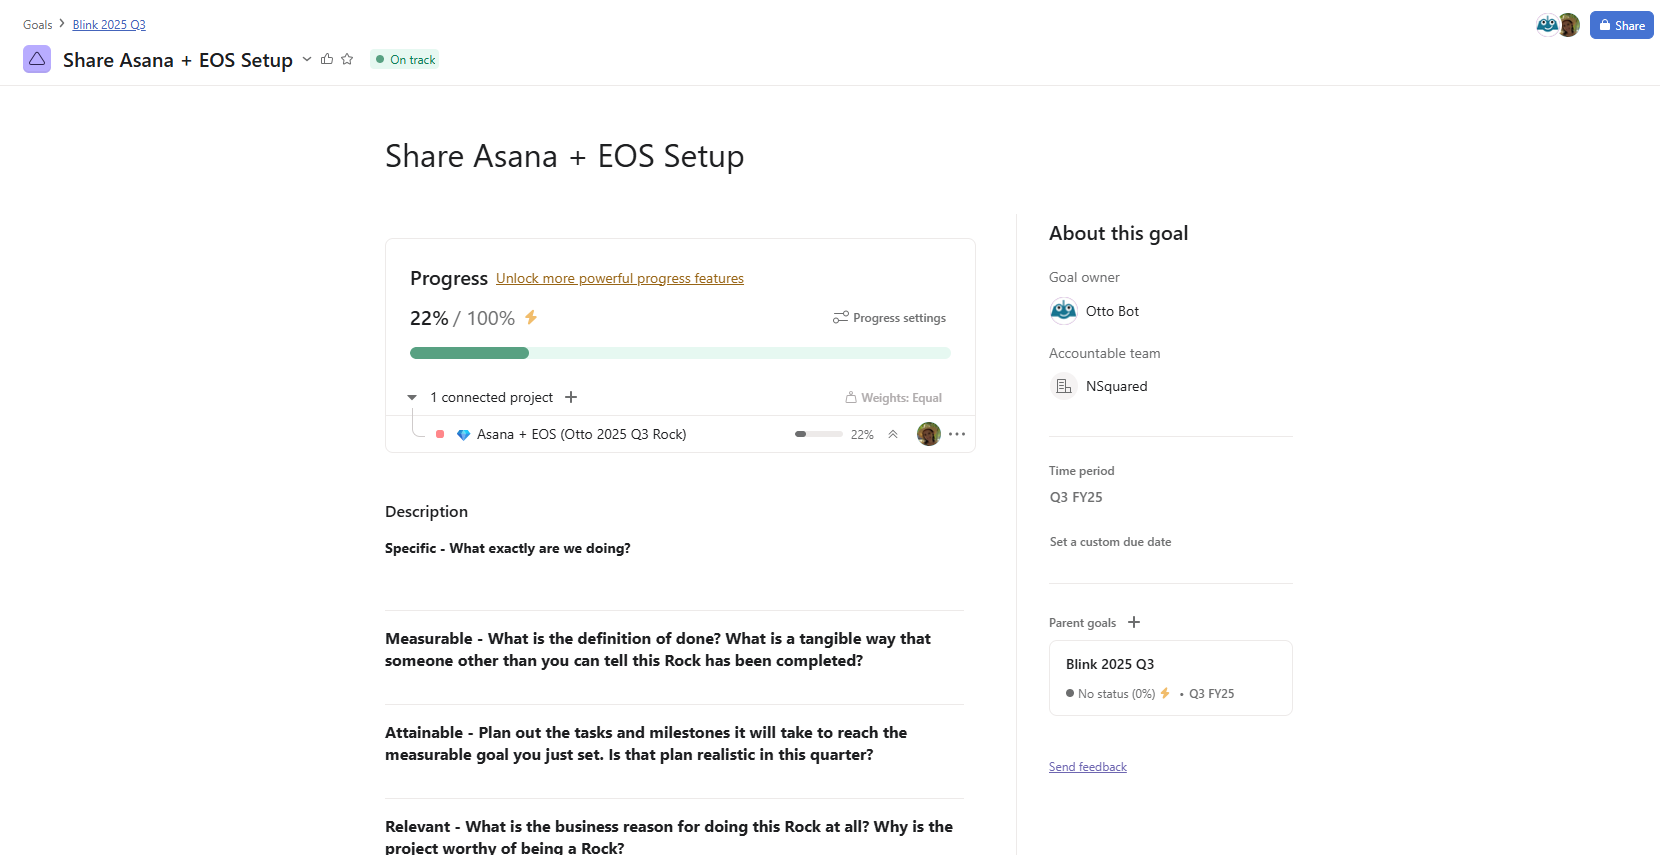Open the goal title dropdown arrow
1660x855 pixels.
(x=307, y=59)
